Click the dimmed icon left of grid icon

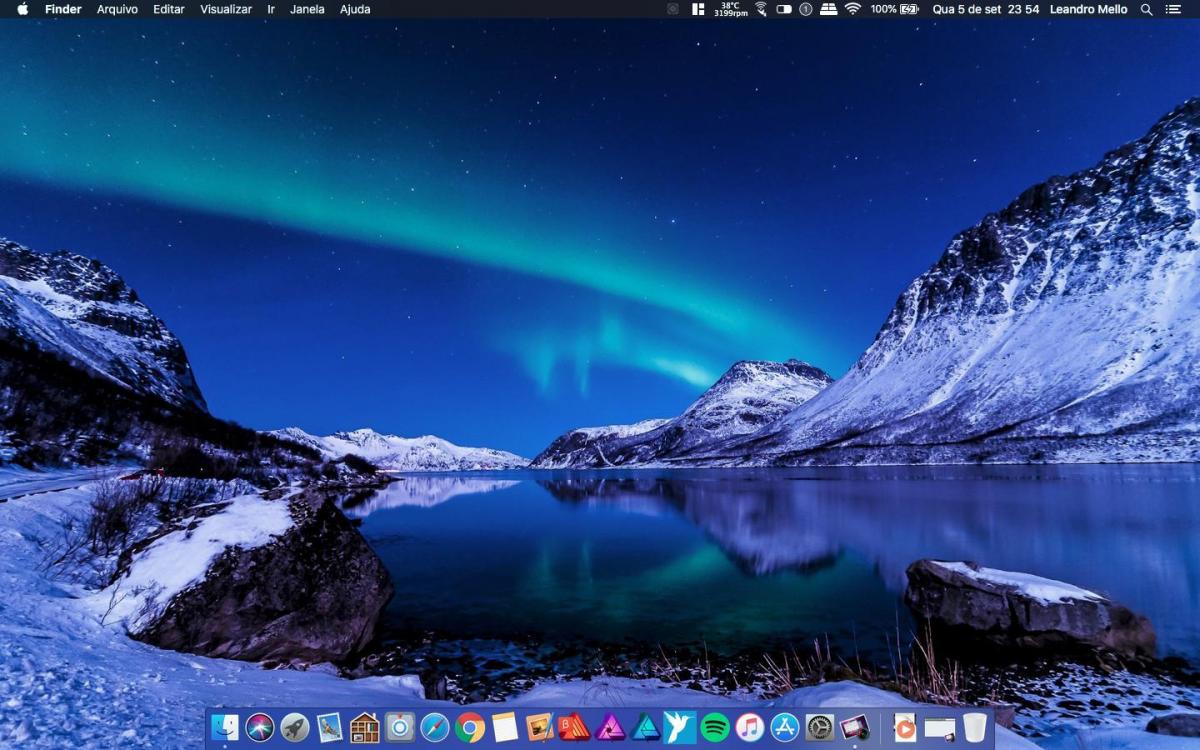(x=673, y=9)
